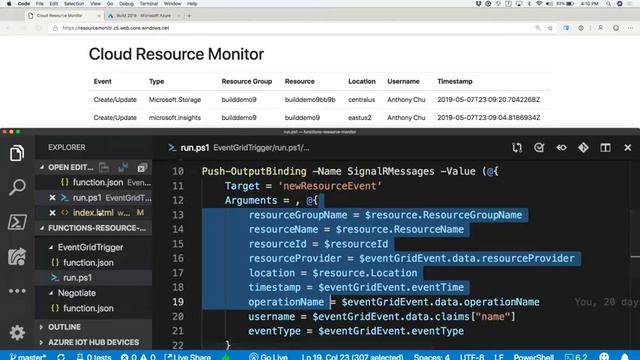The image size is (640, 360).
Task: Select the run.ps1 editor tab
Action: click(x=195, y=148)
